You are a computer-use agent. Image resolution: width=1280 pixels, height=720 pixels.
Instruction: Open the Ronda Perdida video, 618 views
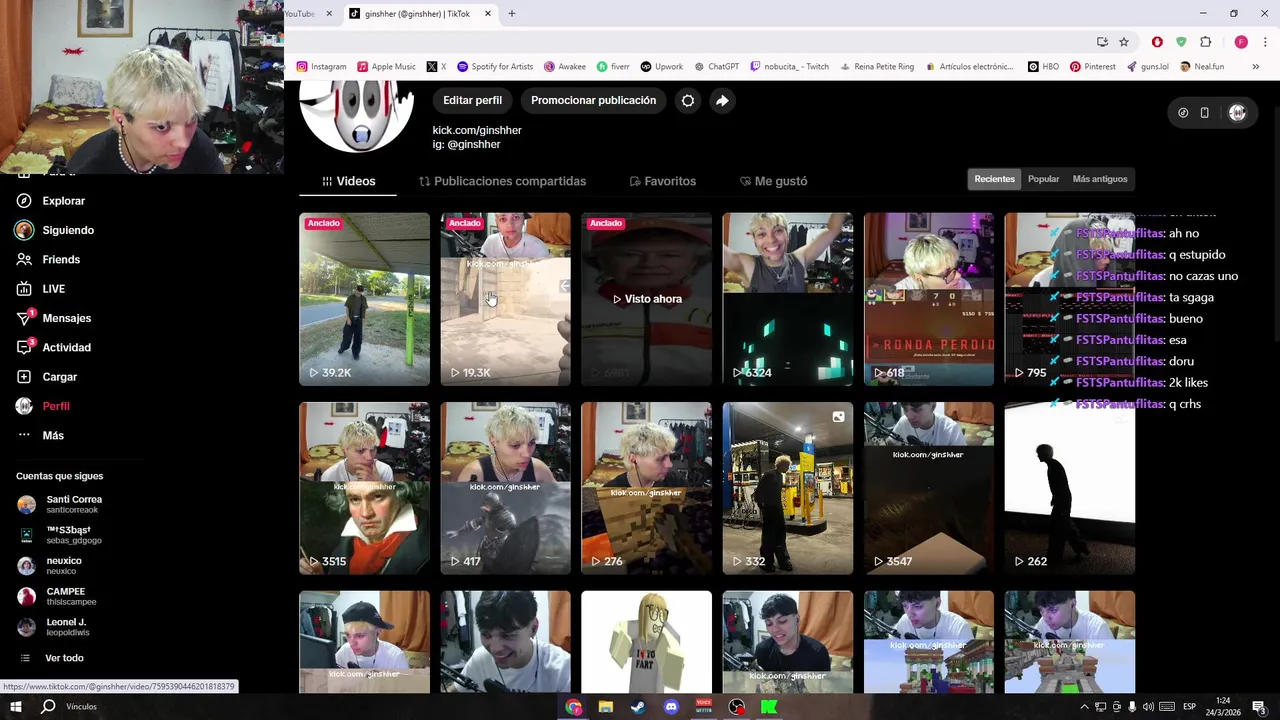click(x=928, y=299)
